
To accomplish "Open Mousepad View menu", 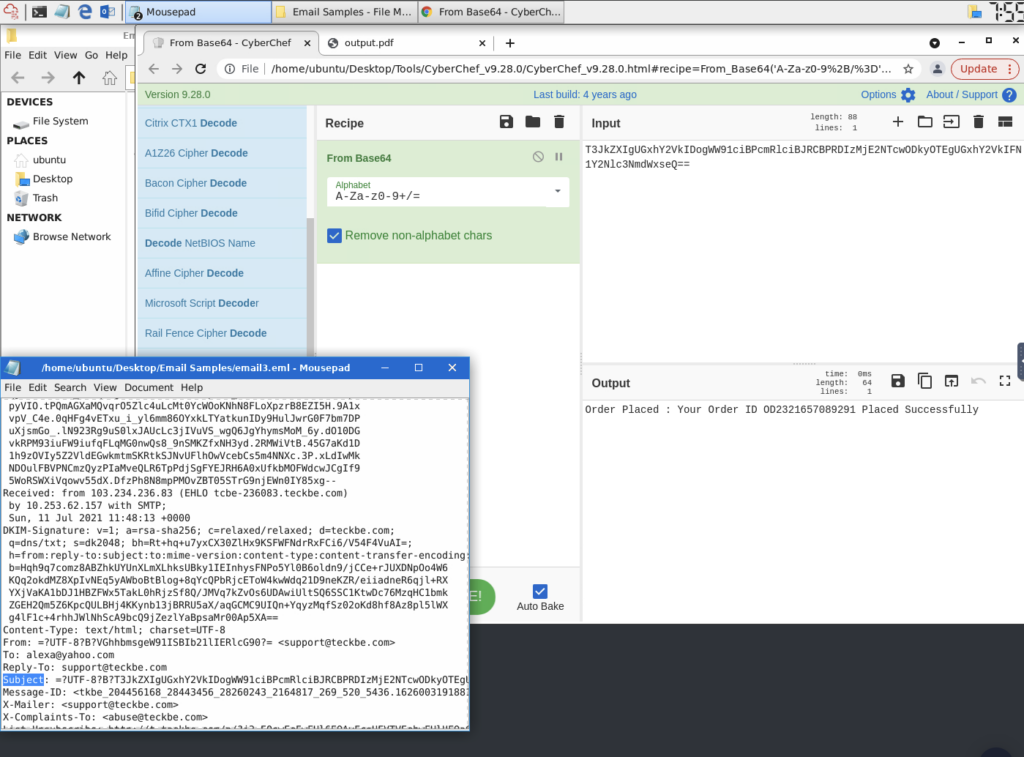I will [x=104, y=387].
